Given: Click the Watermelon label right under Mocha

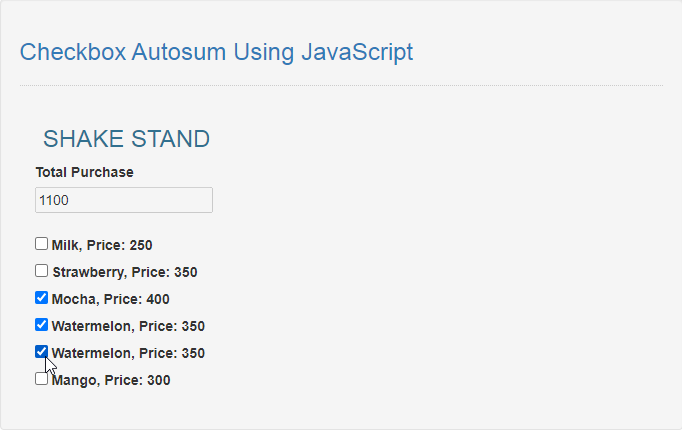Looking at the screenshot, I should click(128, 326).
